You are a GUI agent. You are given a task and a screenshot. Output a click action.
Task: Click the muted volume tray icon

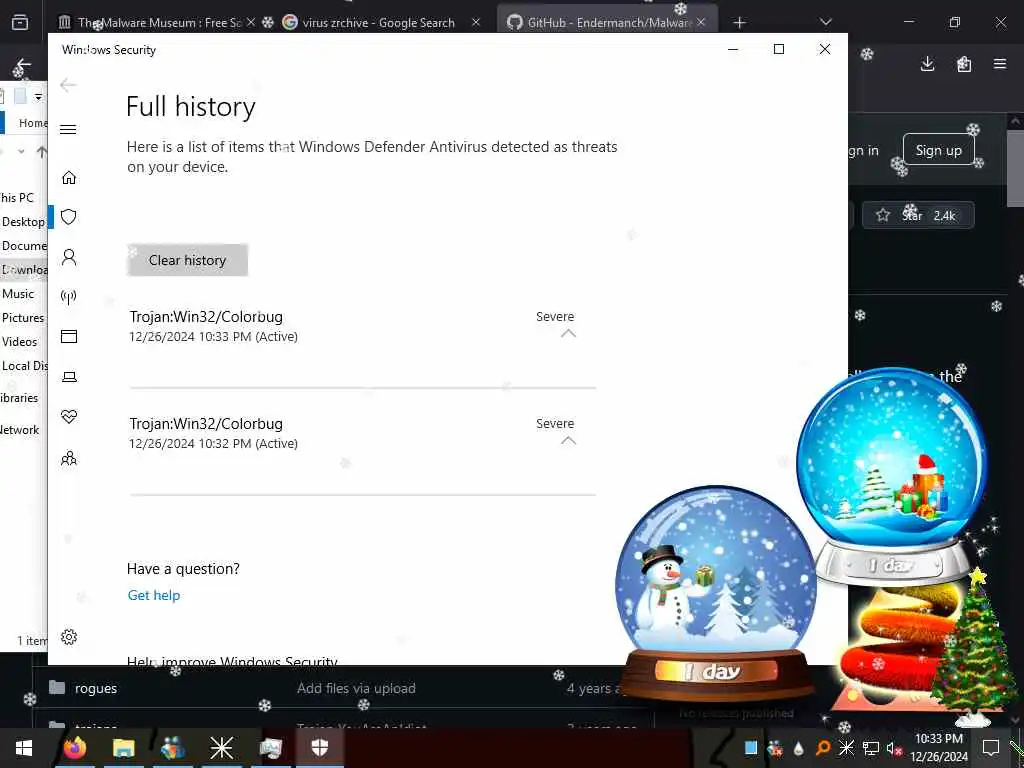point(893,748)
